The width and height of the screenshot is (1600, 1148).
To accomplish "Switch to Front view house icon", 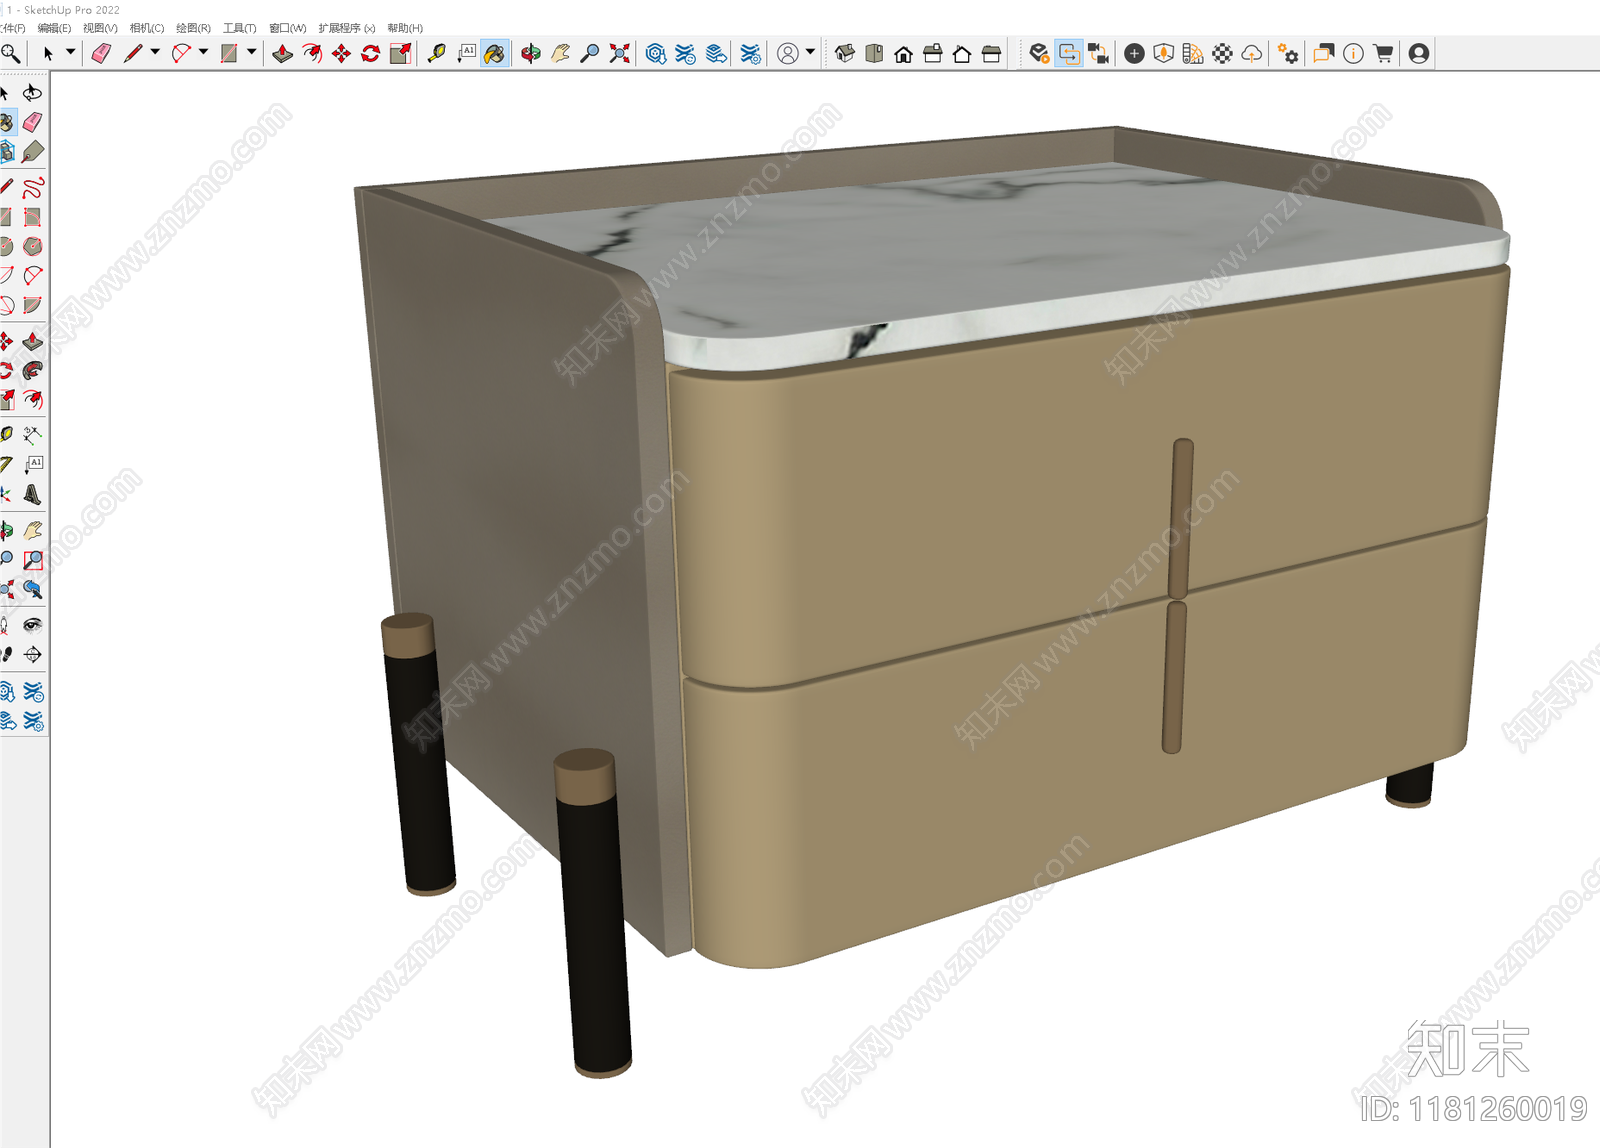I will point(903,54).
